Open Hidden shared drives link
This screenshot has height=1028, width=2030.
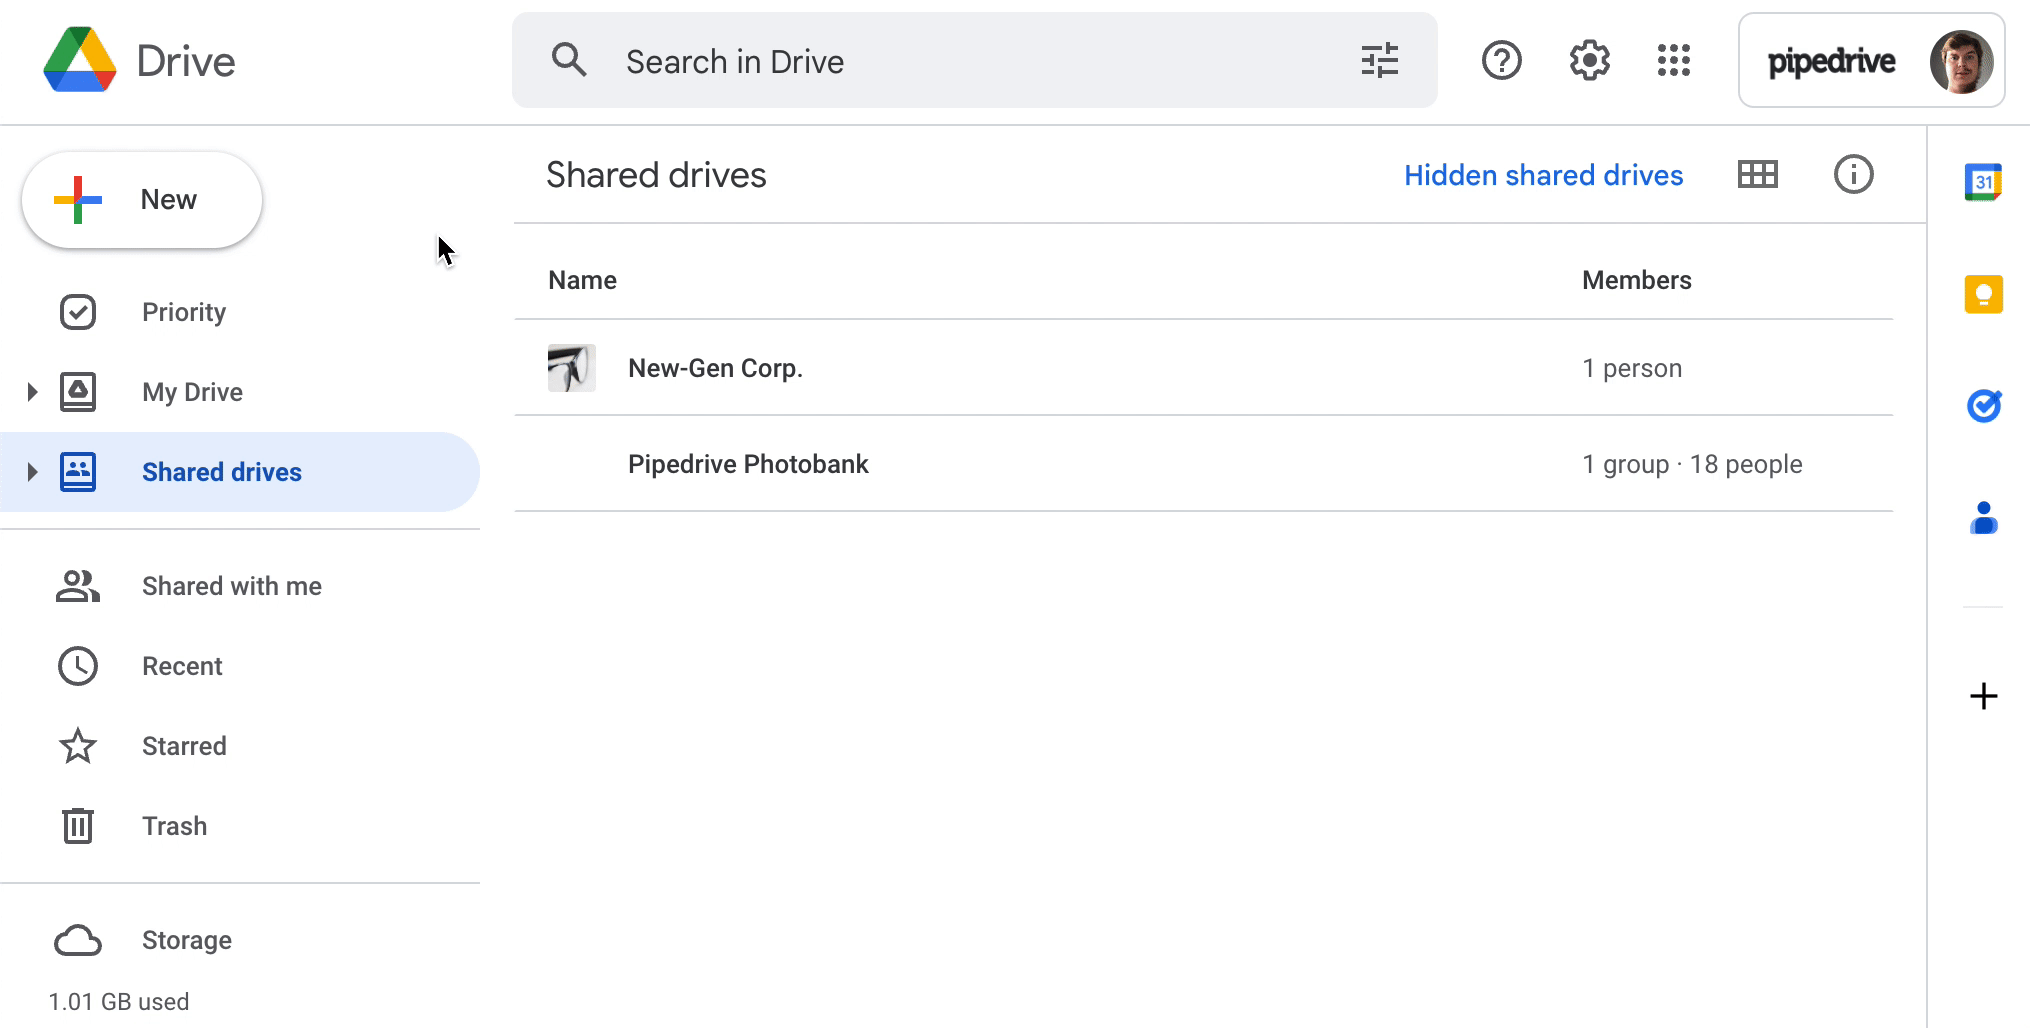pyautogui.click(x=1543, y=174)
